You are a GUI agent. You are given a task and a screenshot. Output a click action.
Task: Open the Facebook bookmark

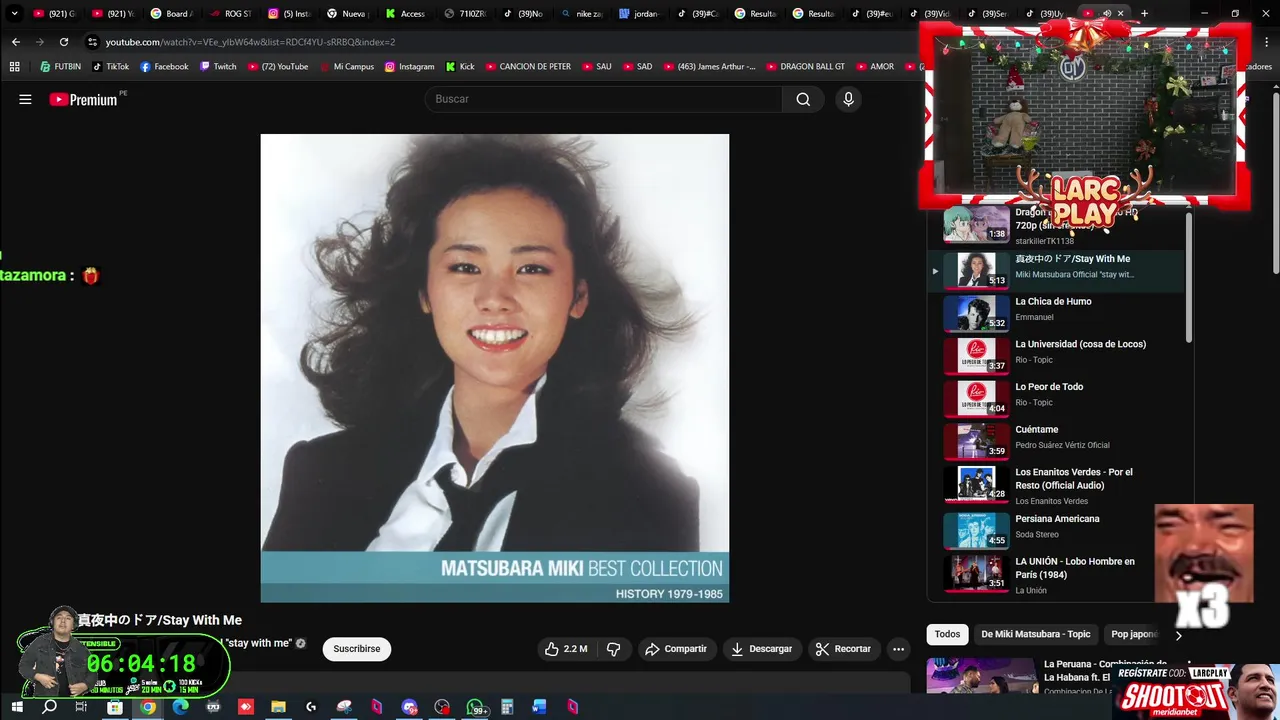point(164,67)
